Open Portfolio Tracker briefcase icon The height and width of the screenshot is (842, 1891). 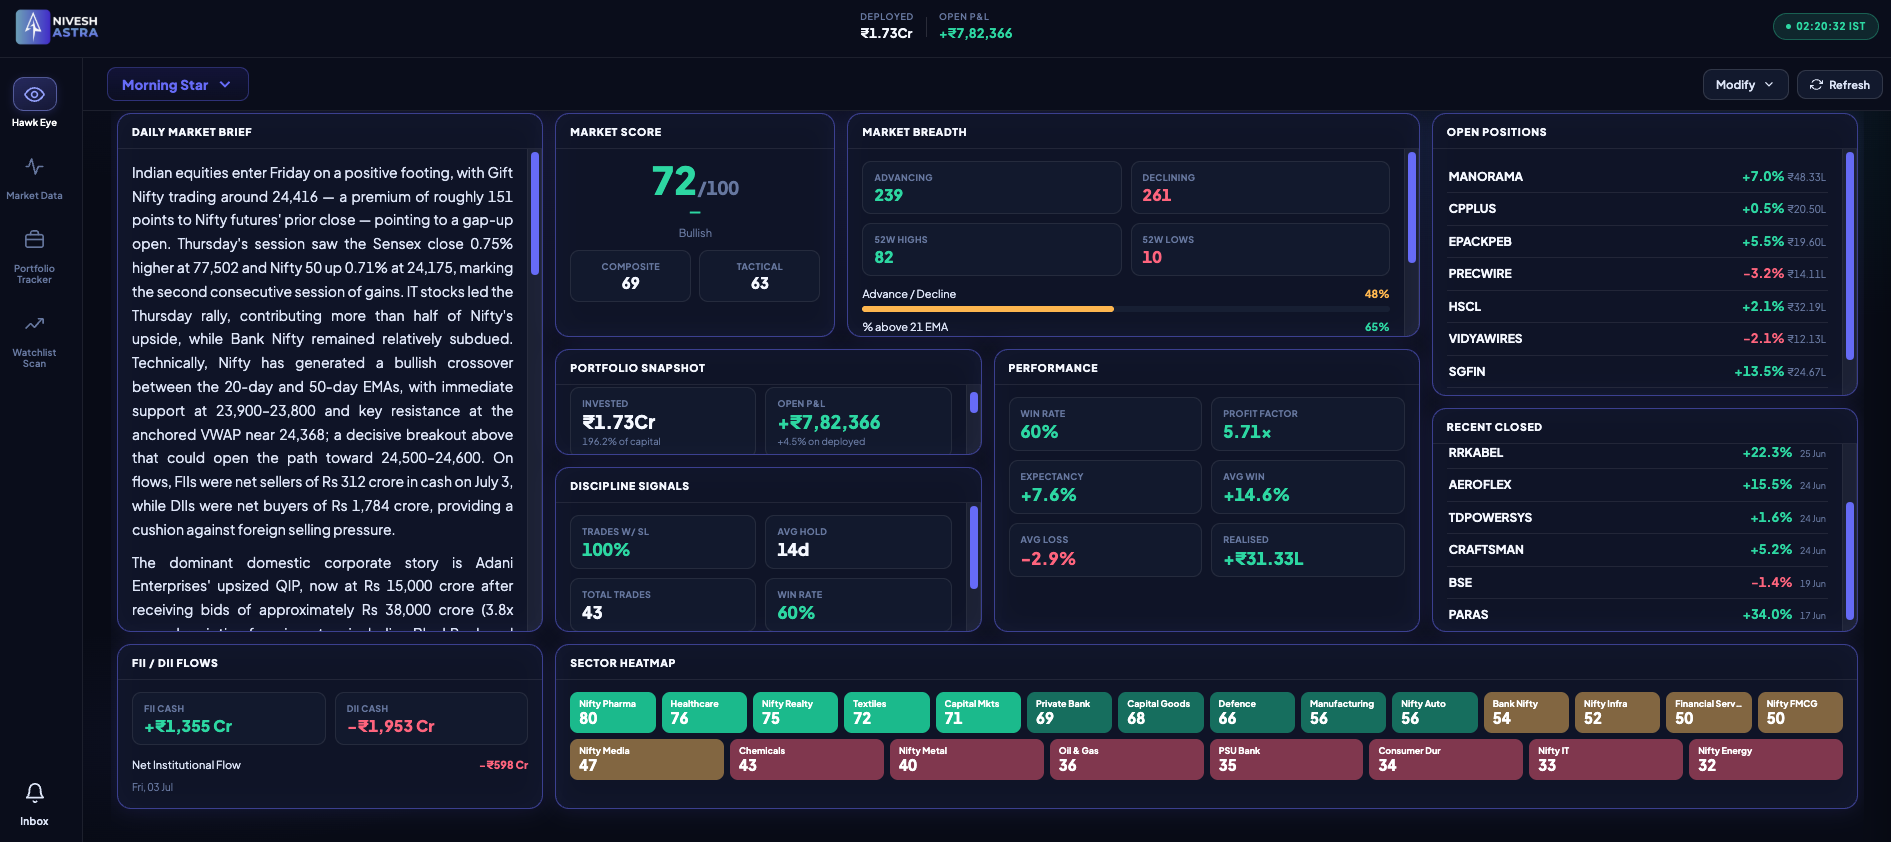point(34,240)
